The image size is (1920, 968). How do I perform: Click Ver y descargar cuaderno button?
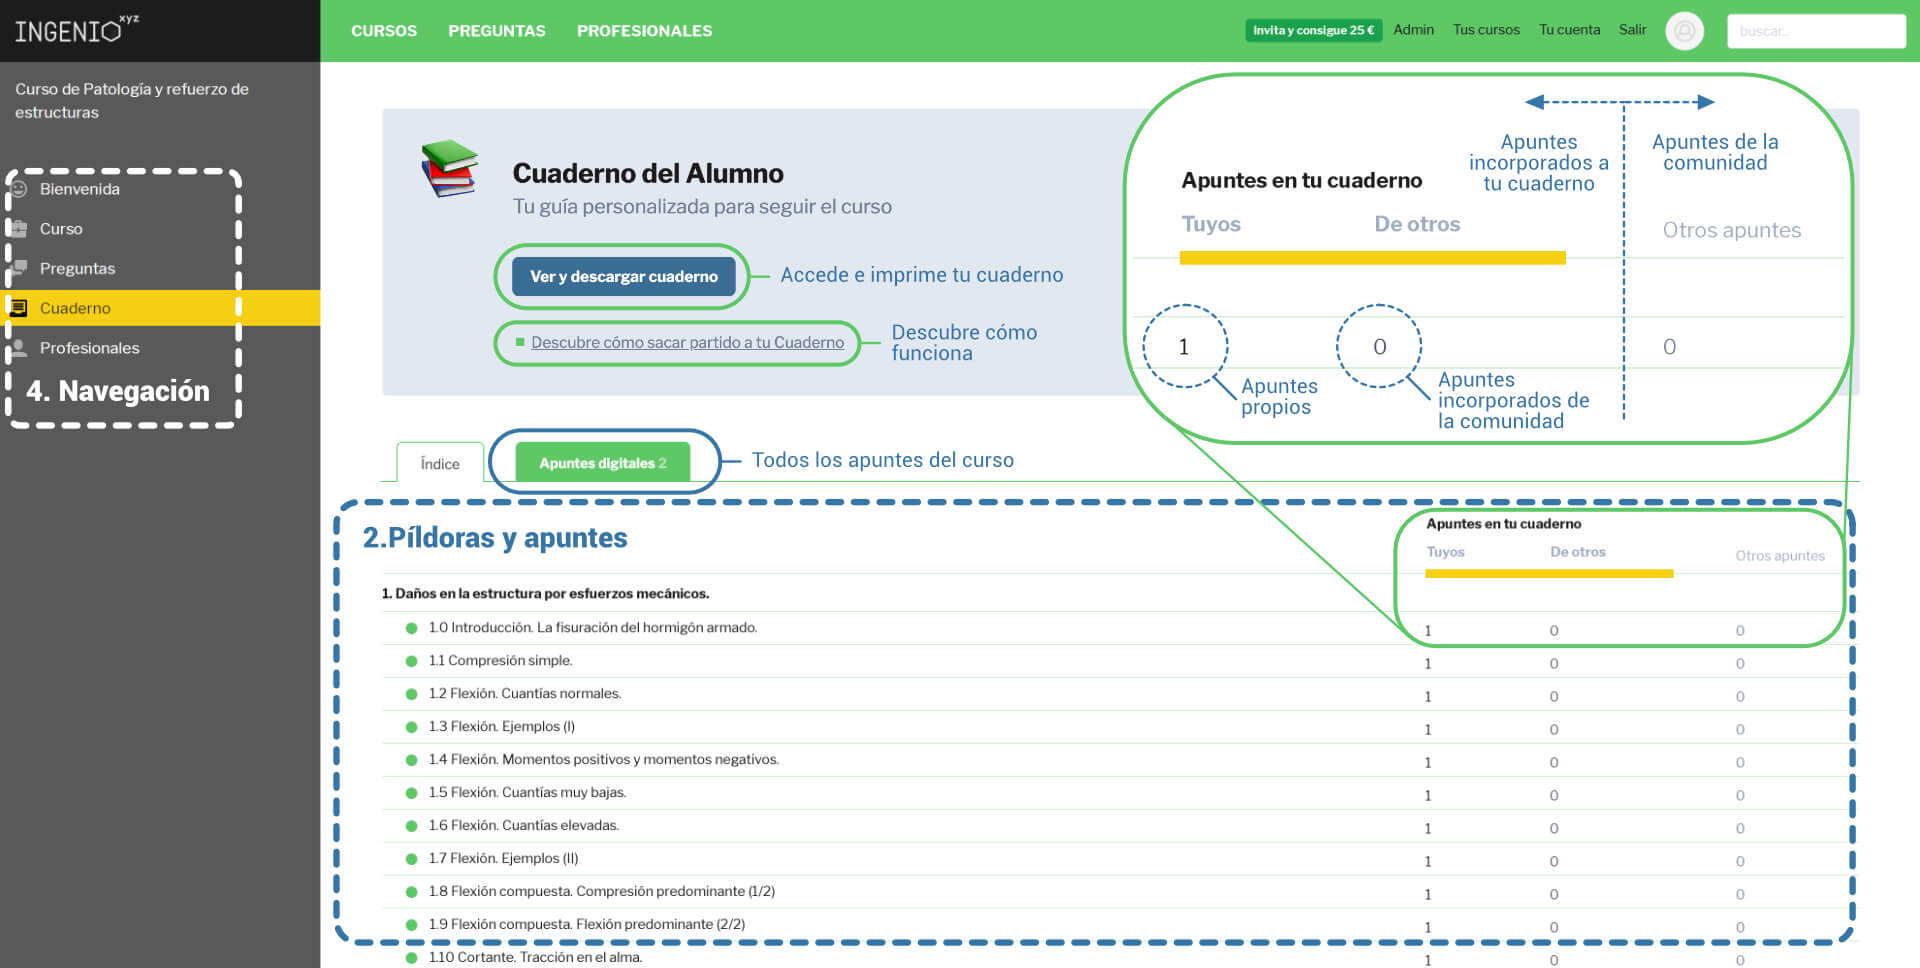pyautogui.click(x=624, y=276)
